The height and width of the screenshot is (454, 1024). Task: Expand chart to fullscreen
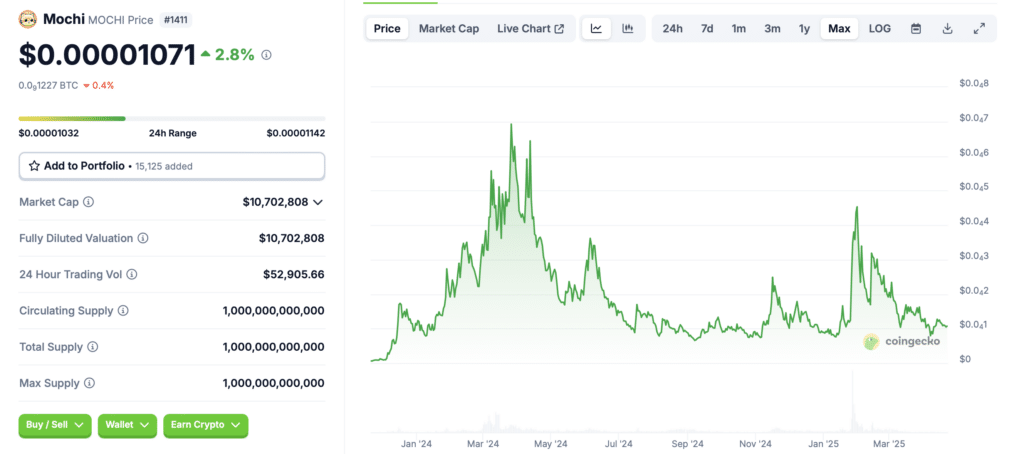coord(979,29)
